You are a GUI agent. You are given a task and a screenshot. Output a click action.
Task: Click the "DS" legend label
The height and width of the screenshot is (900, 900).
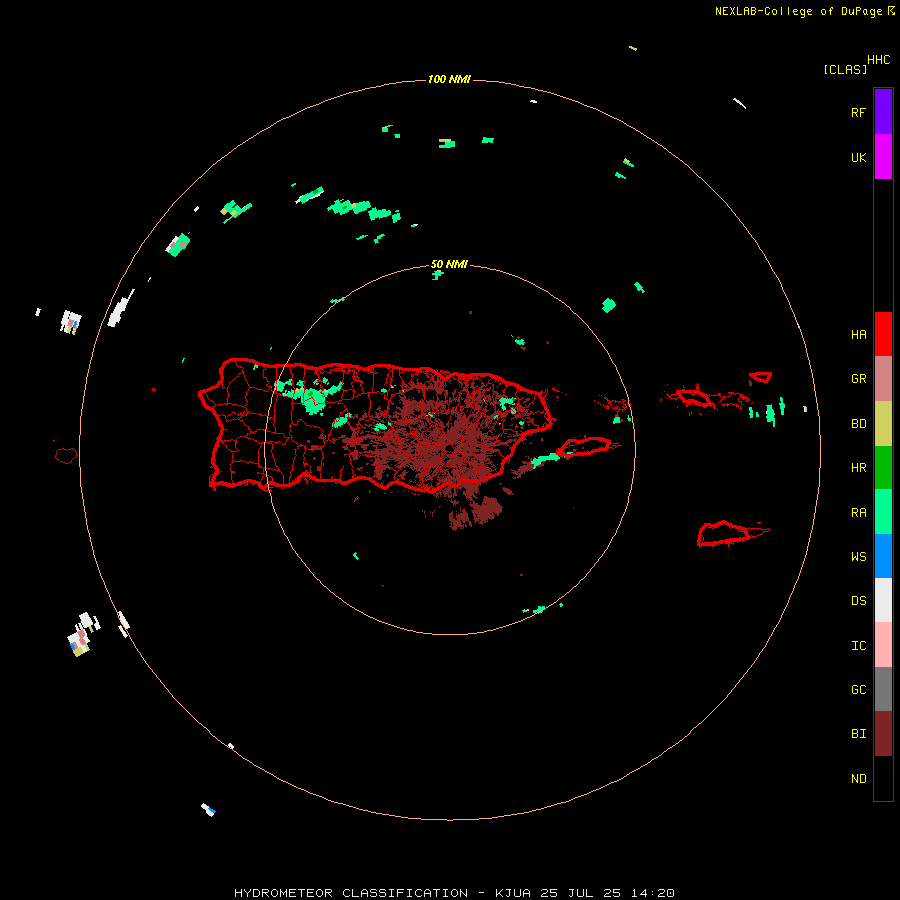(859, 601)
